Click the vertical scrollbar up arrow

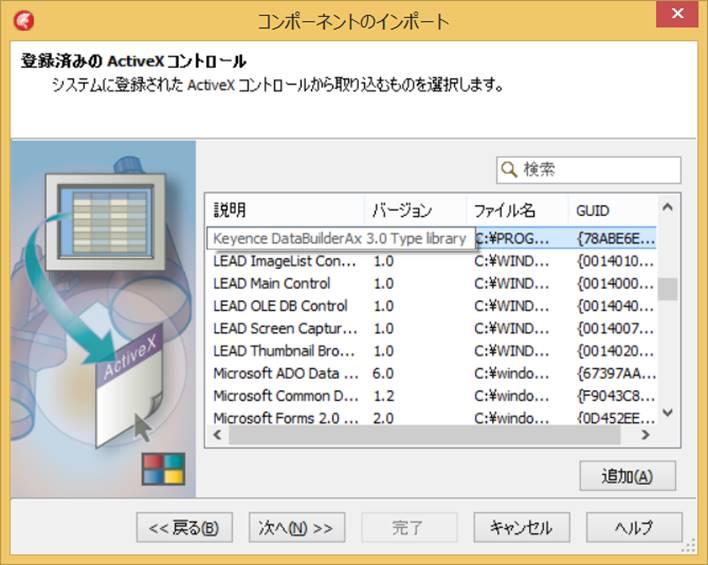coord(668,207)
